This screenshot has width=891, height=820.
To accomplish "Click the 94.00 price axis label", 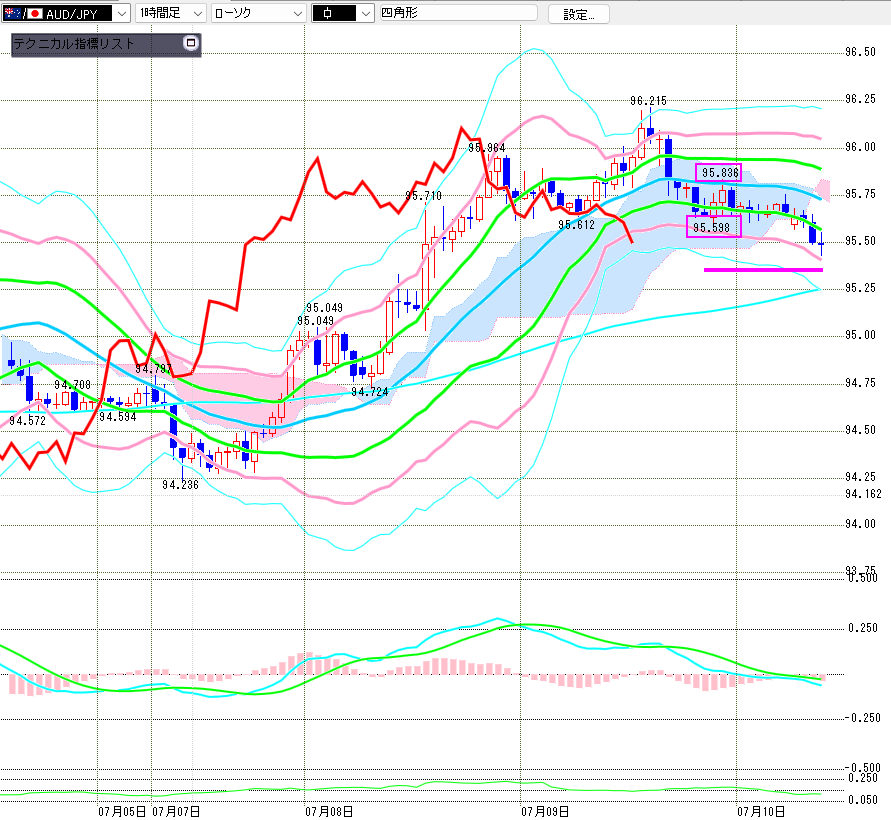I will point(860,524).
